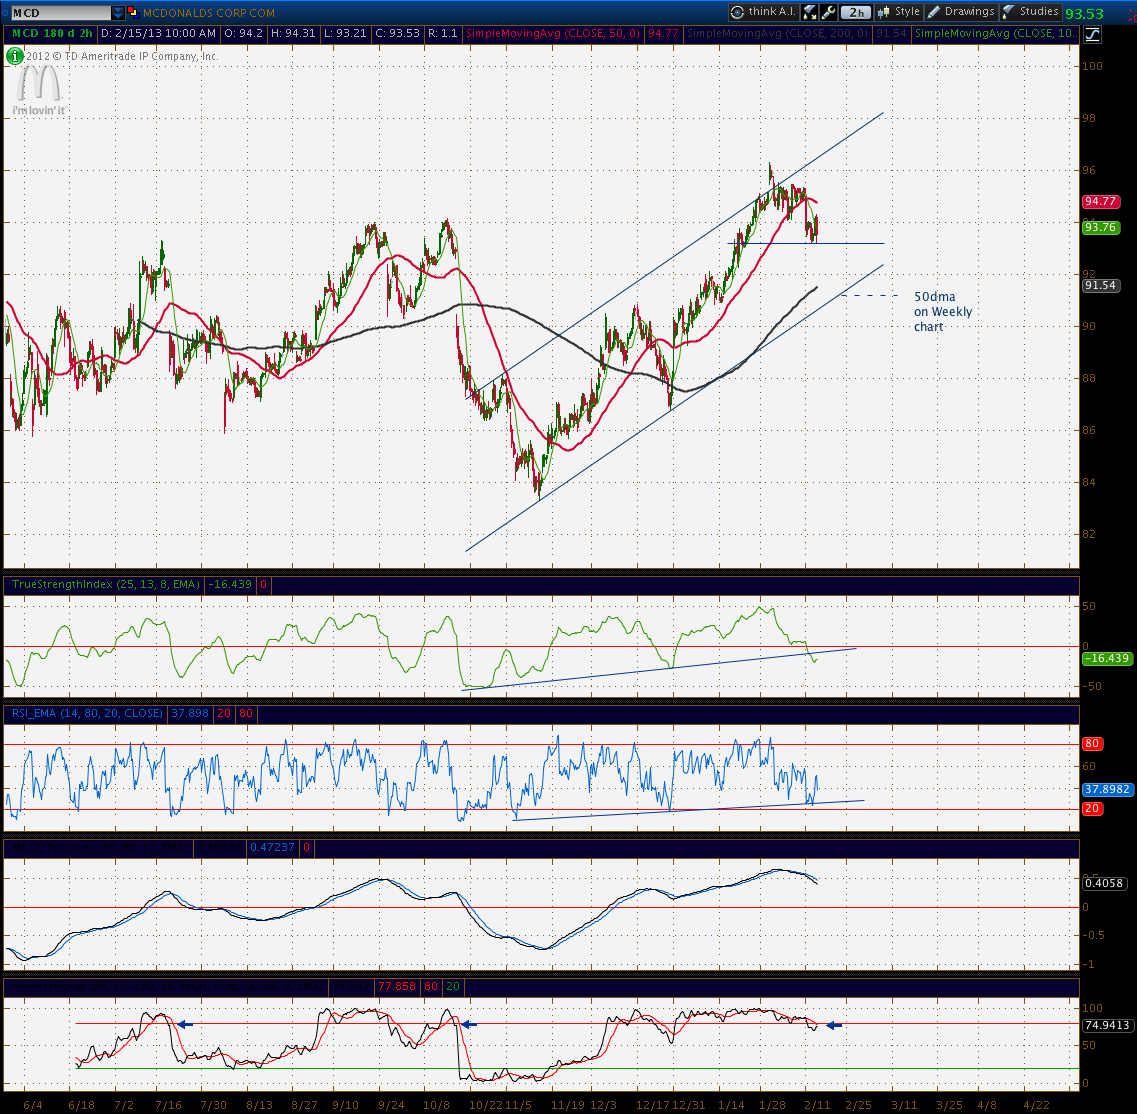The height and width of the screenshot is (1114, 1137).
Task: Select the blue arrow drawing near 7/16 in stochastic
Action: (186, 1025)
